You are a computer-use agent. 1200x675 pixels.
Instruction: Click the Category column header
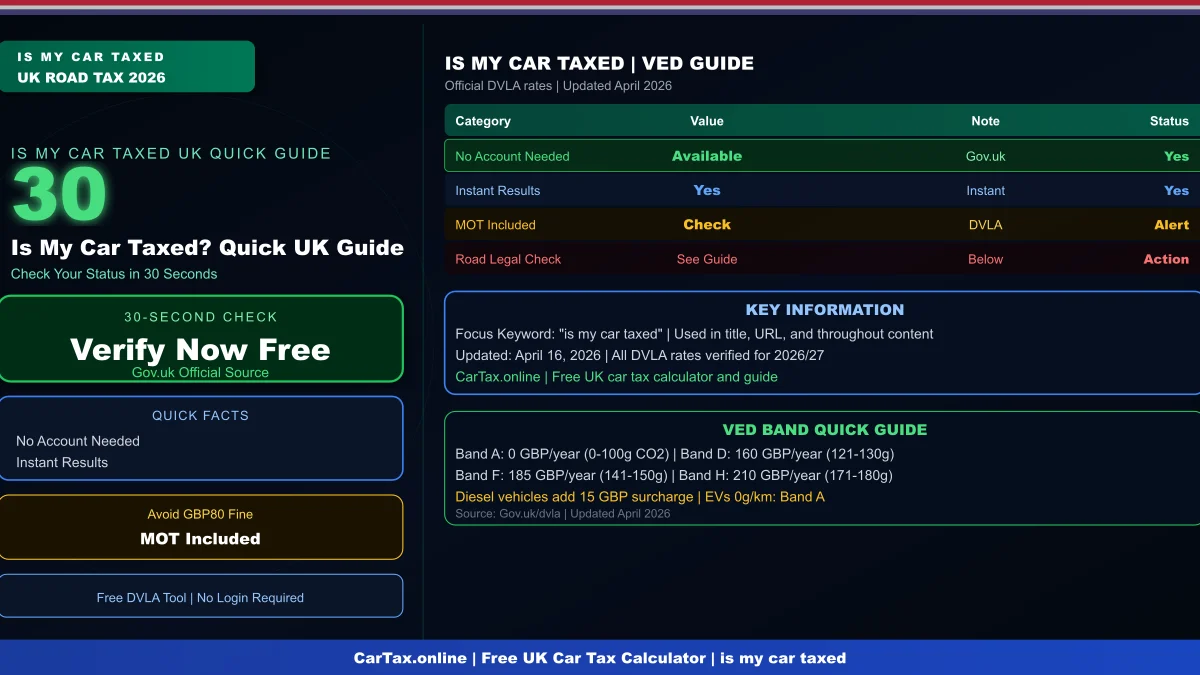(483, 121)
